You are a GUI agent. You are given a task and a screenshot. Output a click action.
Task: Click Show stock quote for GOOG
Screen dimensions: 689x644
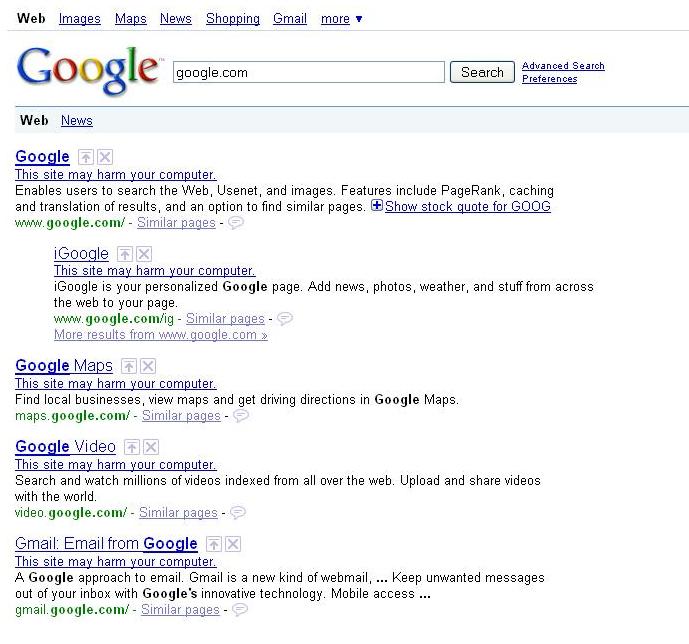pyautogui.click(x=468, y=206)
